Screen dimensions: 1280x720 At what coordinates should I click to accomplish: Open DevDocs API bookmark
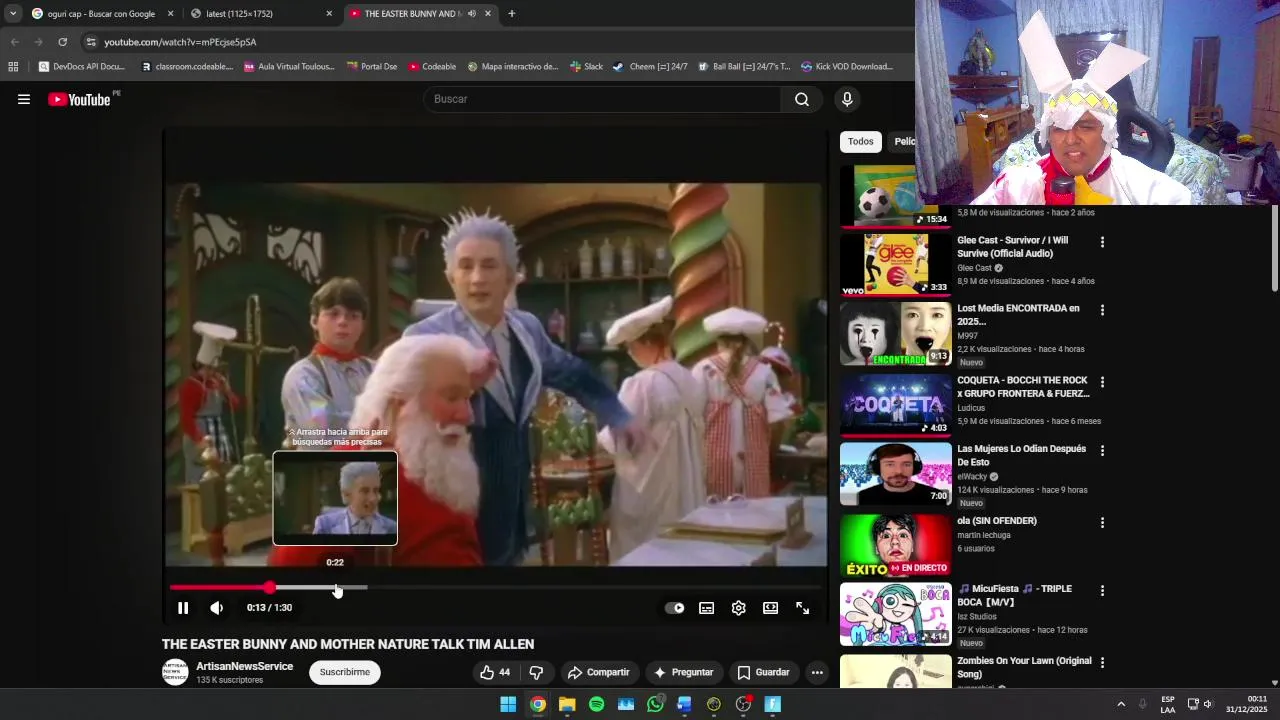click(x=82, y=67)
